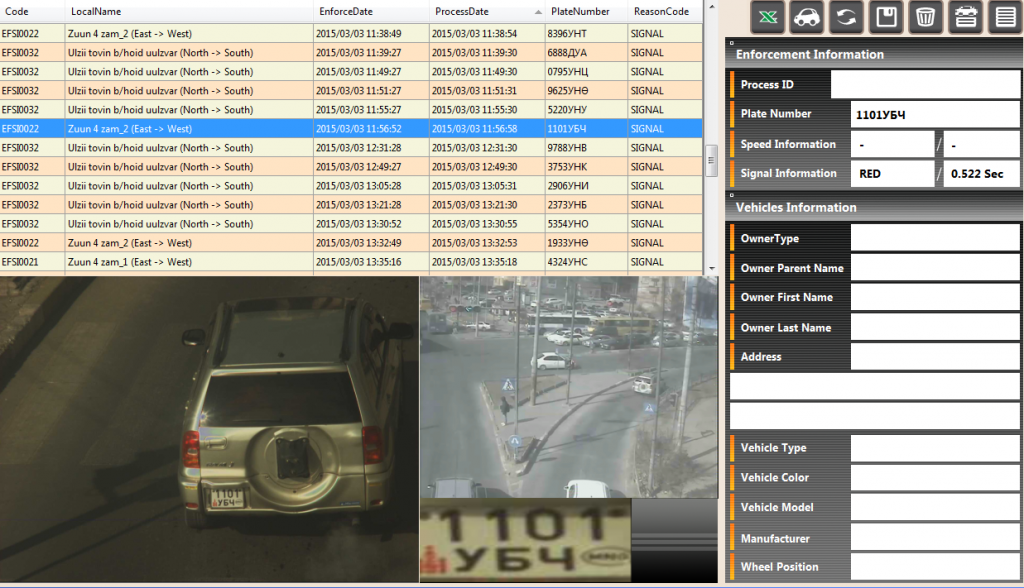This screenshot has height=588, width=1024.
Task: Click the LocalName column header
Action: pos(95,11)
